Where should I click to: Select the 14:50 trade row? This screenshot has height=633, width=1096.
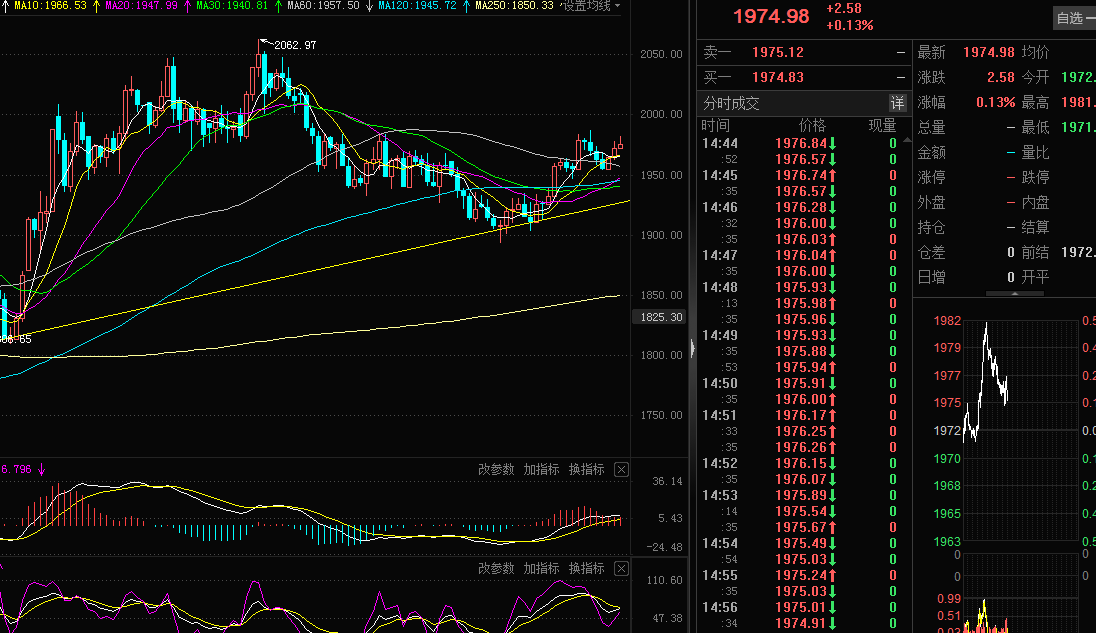click(x=800, y=383)
